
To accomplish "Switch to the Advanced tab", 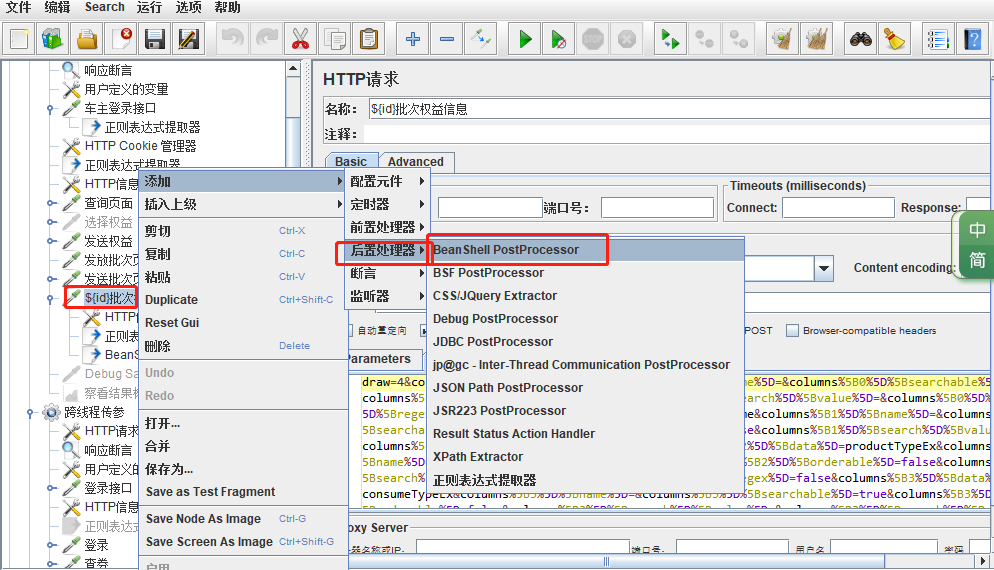I will (416, 162).
